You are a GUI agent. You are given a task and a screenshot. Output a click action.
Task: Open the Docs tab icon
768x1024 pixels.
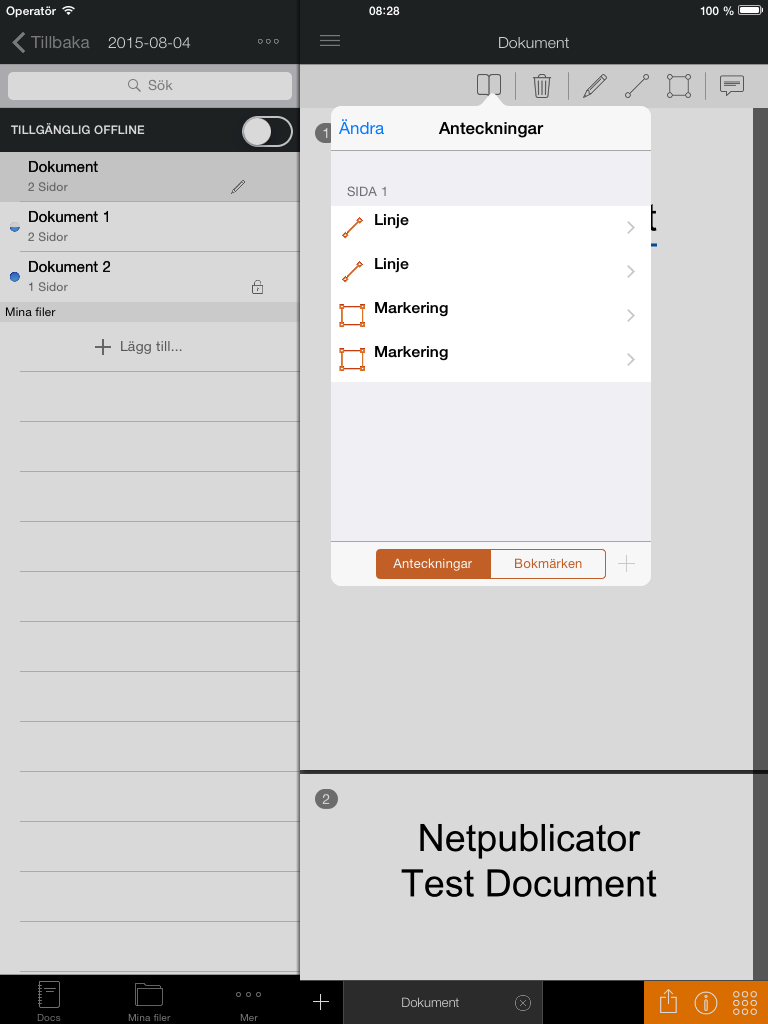coord(49,1000)
